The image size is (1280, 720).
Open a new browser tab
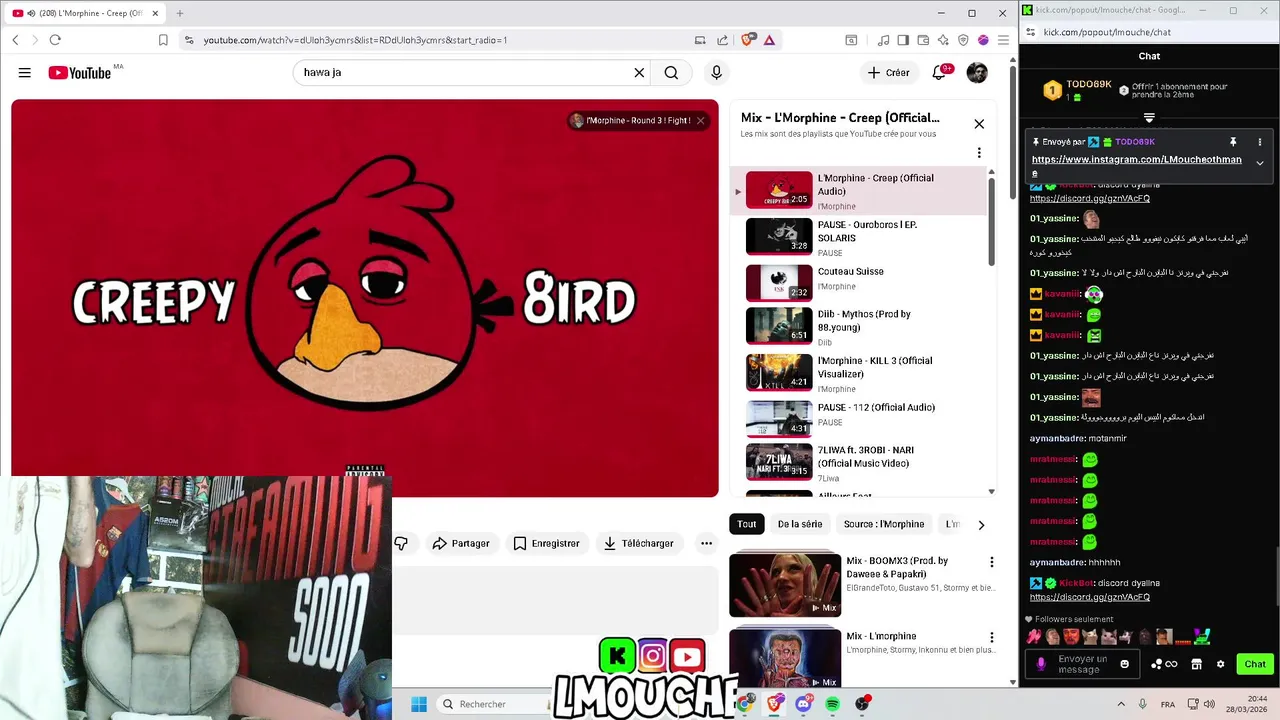coord(180,13)
